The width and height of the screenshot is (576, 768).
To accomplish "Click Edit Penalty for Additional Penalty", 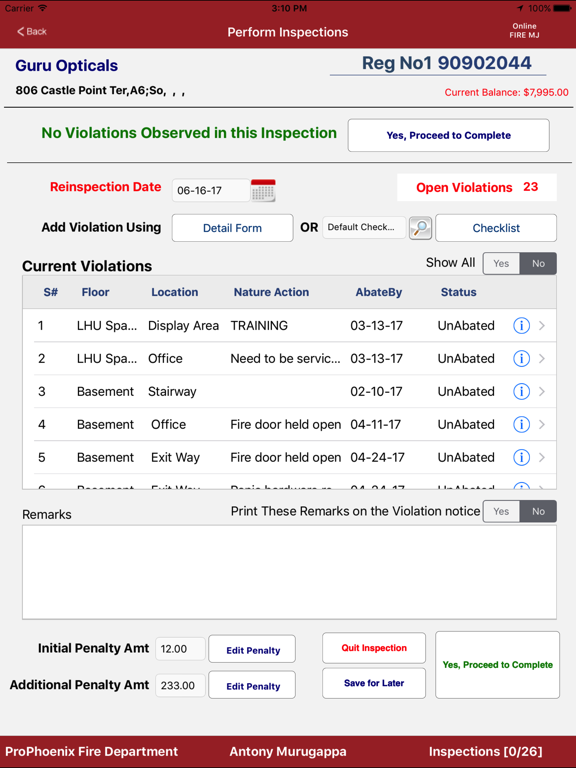I will (x=252, y=685).
